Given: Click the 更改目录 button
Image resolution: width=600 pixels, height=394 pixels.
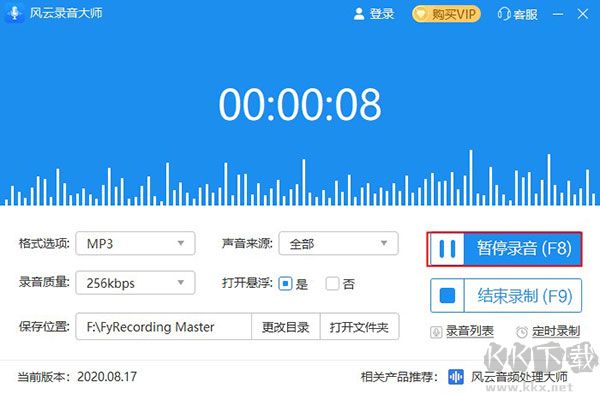Looking at the screenshot, I should pyautogui.click(x=285, y=327).
